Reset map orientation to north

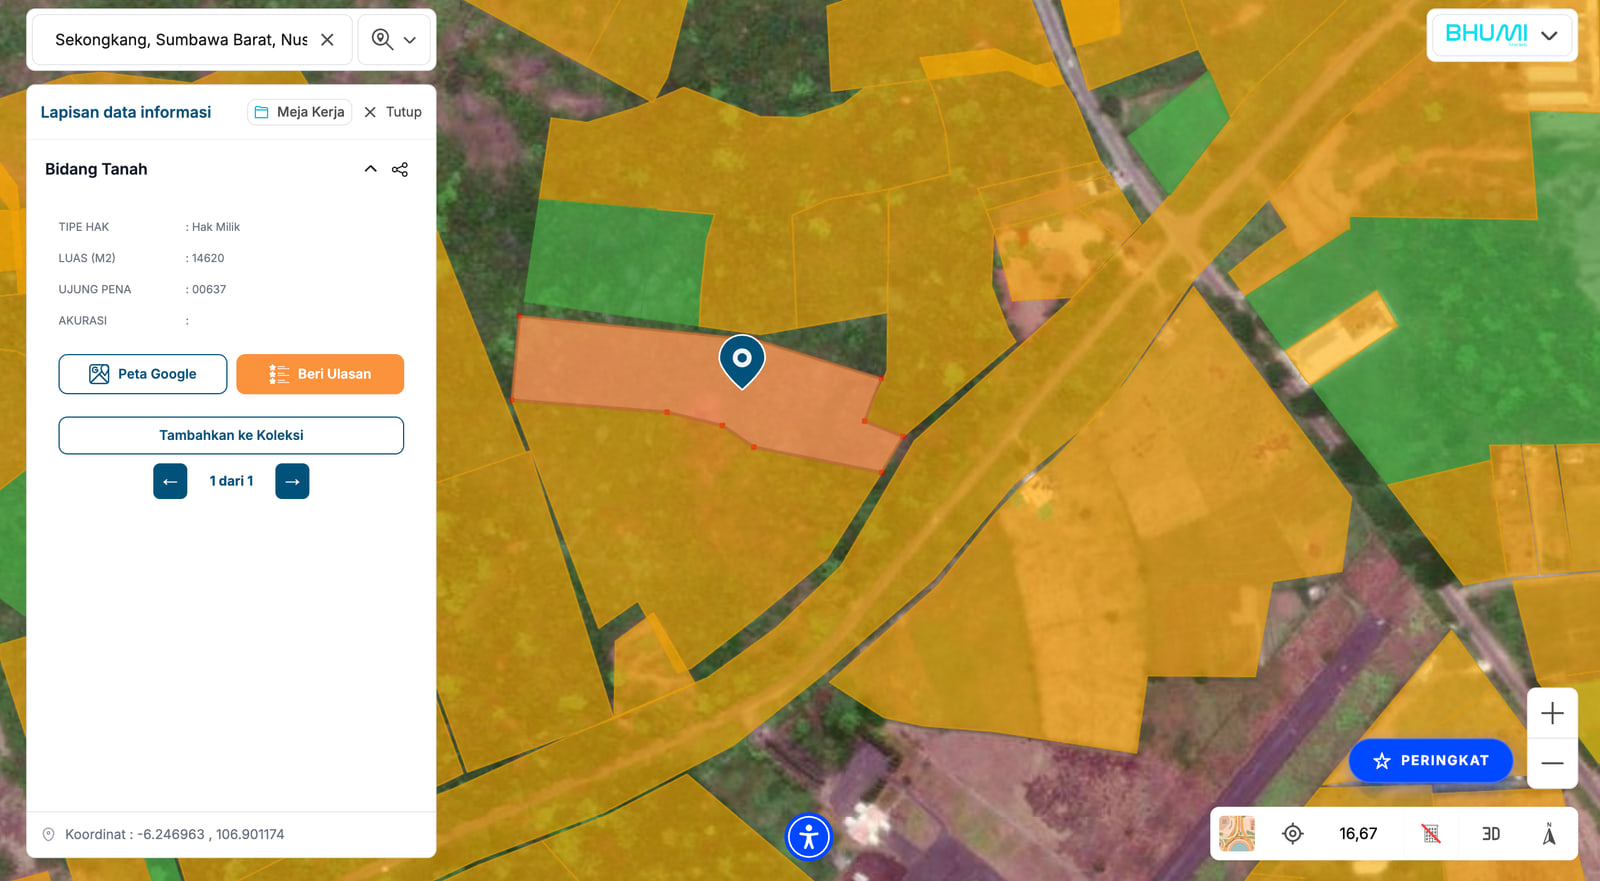(x=1549, y=834)
